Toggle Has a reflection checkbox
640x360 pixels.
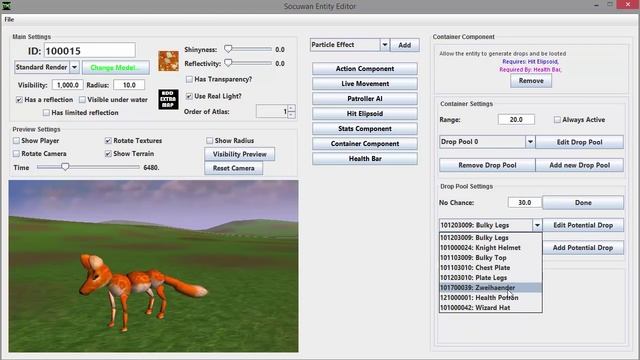coord(19,100)
